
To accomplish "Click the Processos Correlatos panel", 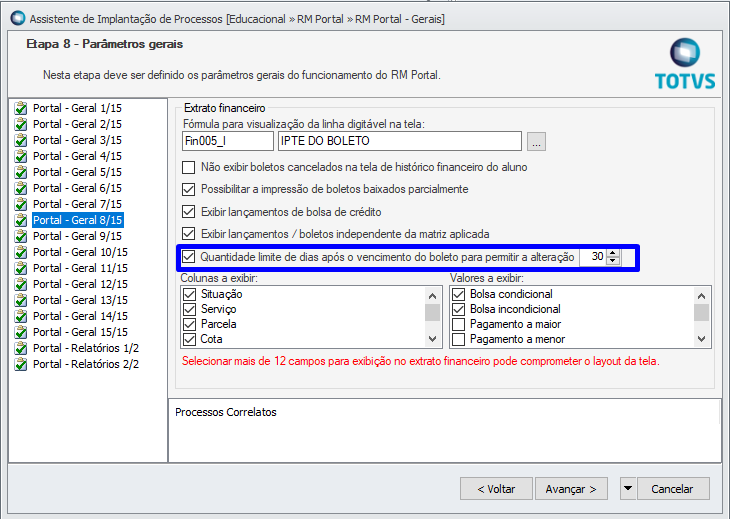I will click(445, 431).
